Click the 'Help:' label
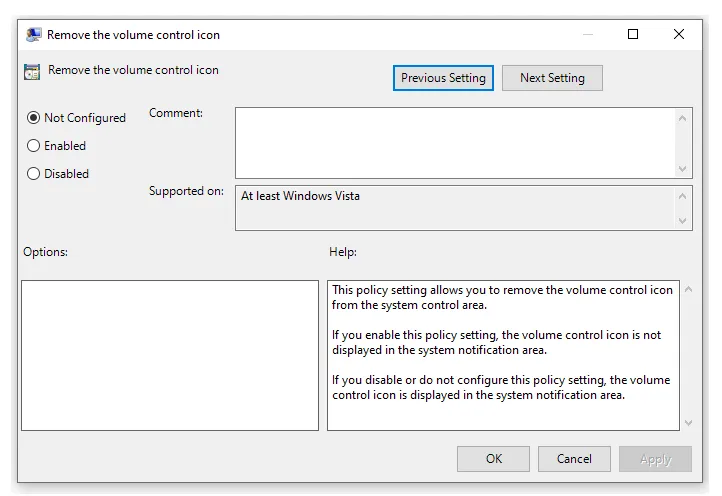The image size is (722, 496). (343, 252)
